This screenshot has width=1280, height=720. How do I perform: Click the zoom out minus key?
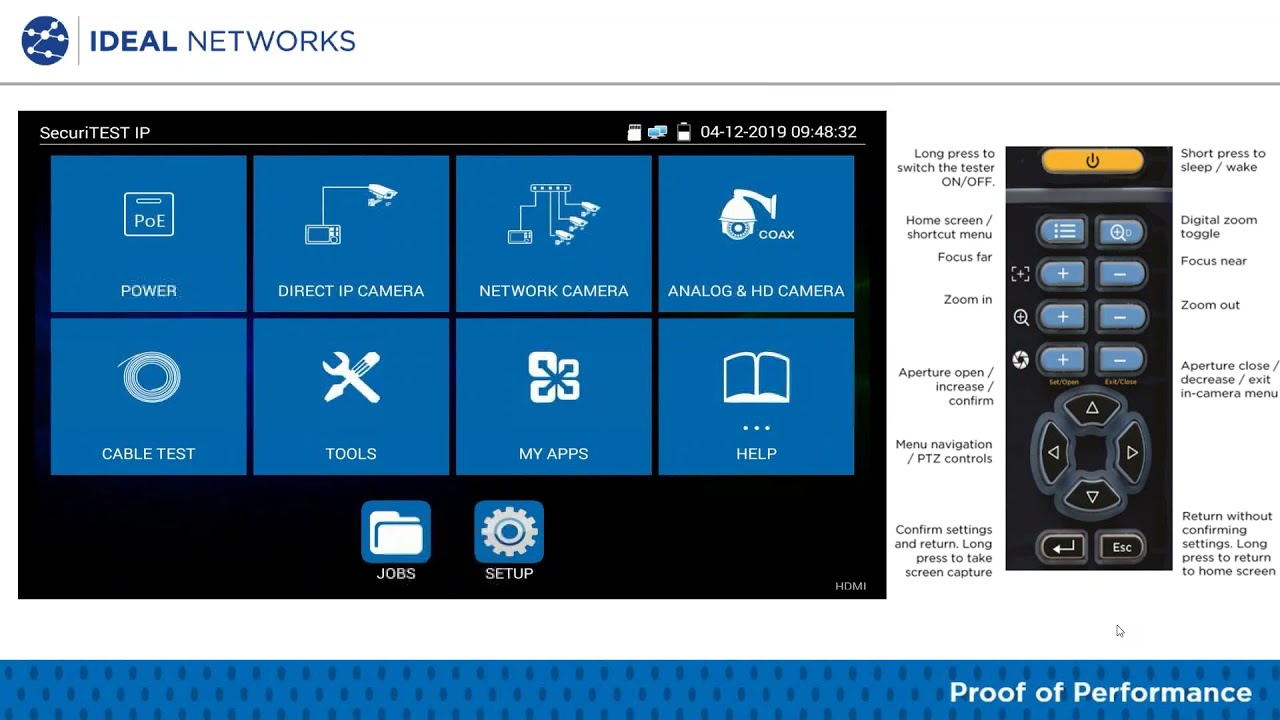coord(1120,317)
